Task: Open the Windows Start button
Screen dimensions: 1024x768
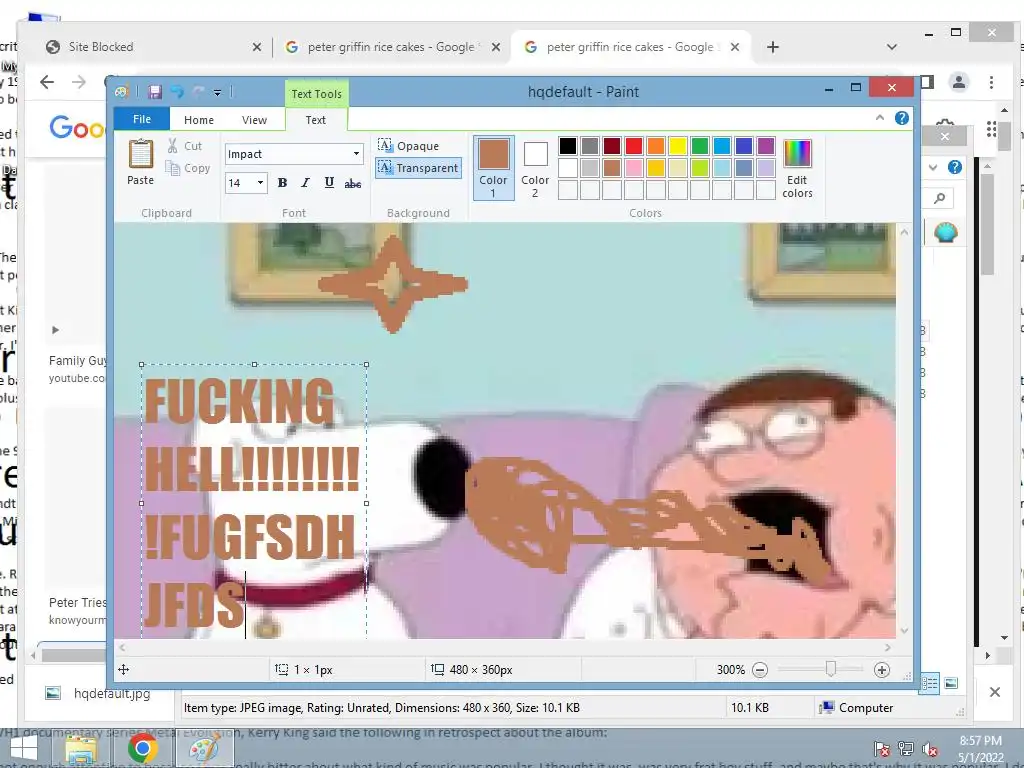Action: pos(24,748)
